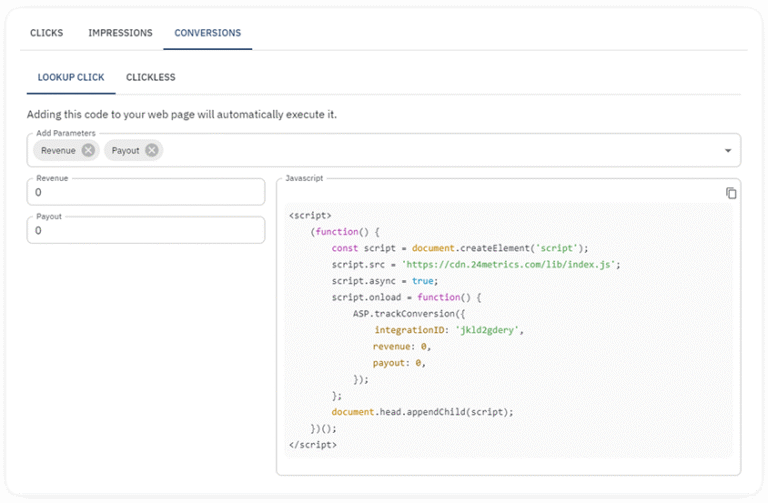Click the opening <script> tag line
Image resolution: width=768 pixels, height=503 pixels.
tap(310, 216)
